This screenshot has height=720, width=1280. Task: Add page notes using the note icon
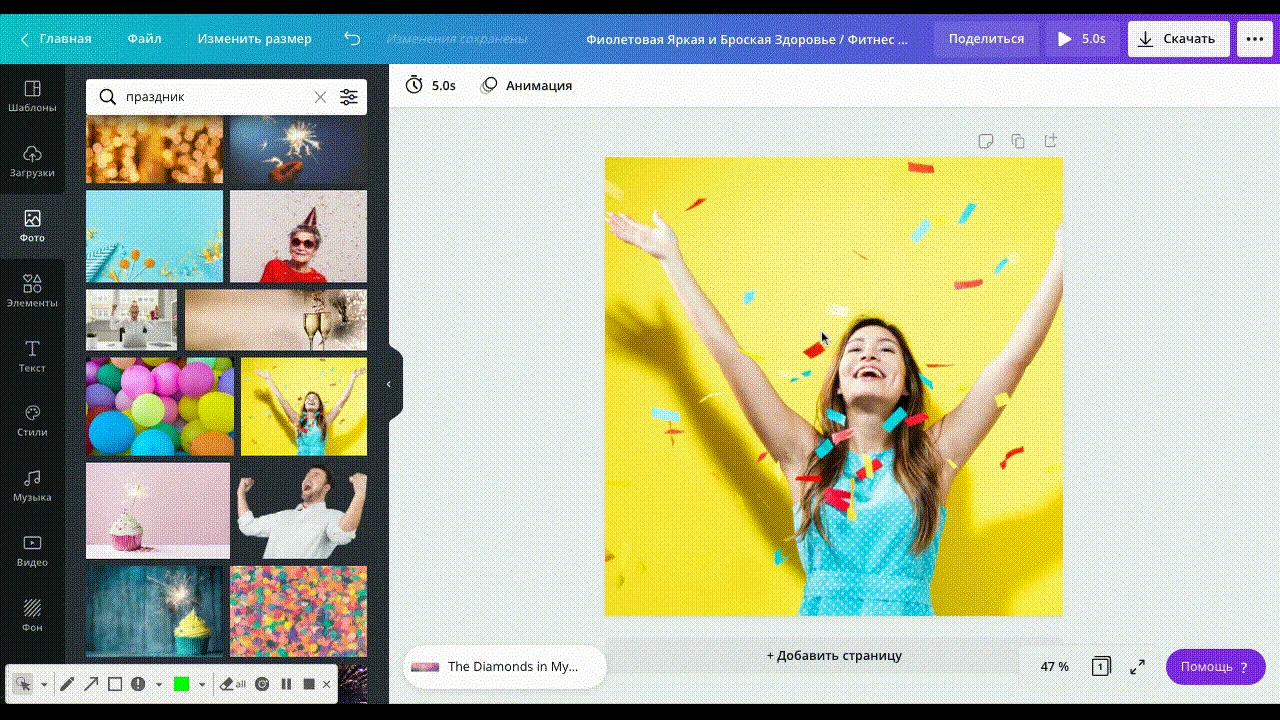[x=986, y=141]
